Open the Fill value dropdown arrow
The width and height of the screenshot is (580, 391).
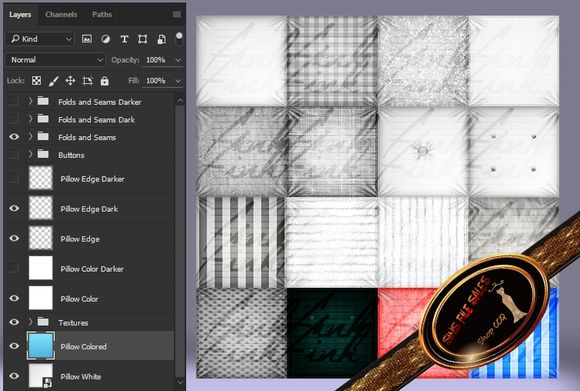click(x=178, y=81)
